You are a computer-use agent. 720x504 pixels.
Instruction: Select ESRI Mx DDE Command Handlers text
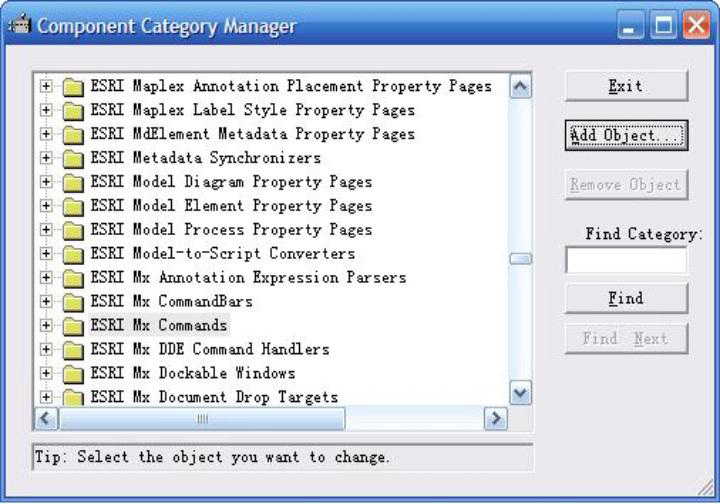(x=210, y=349)
